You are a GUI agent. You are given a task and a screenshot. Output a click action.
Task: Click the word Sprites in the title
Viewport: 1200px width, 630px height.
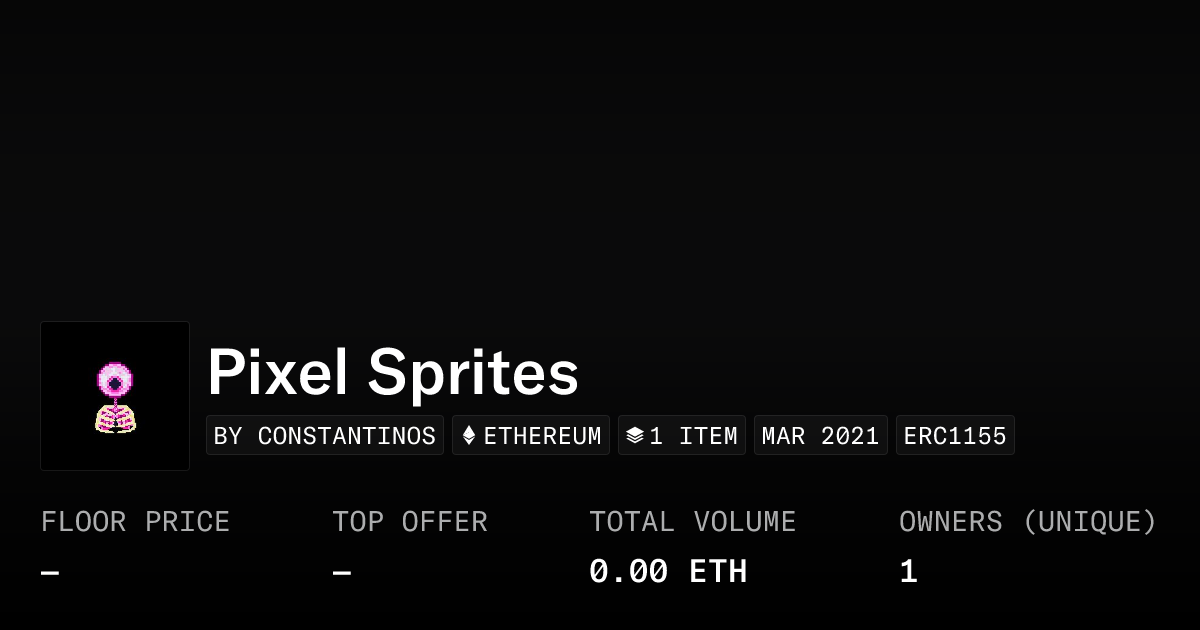[473, 373]
